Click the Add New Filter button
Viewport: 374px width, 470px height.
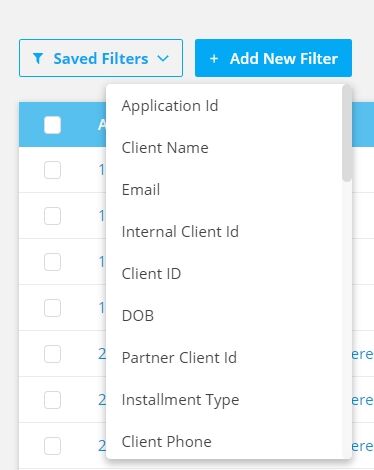(x=273, y=58)
